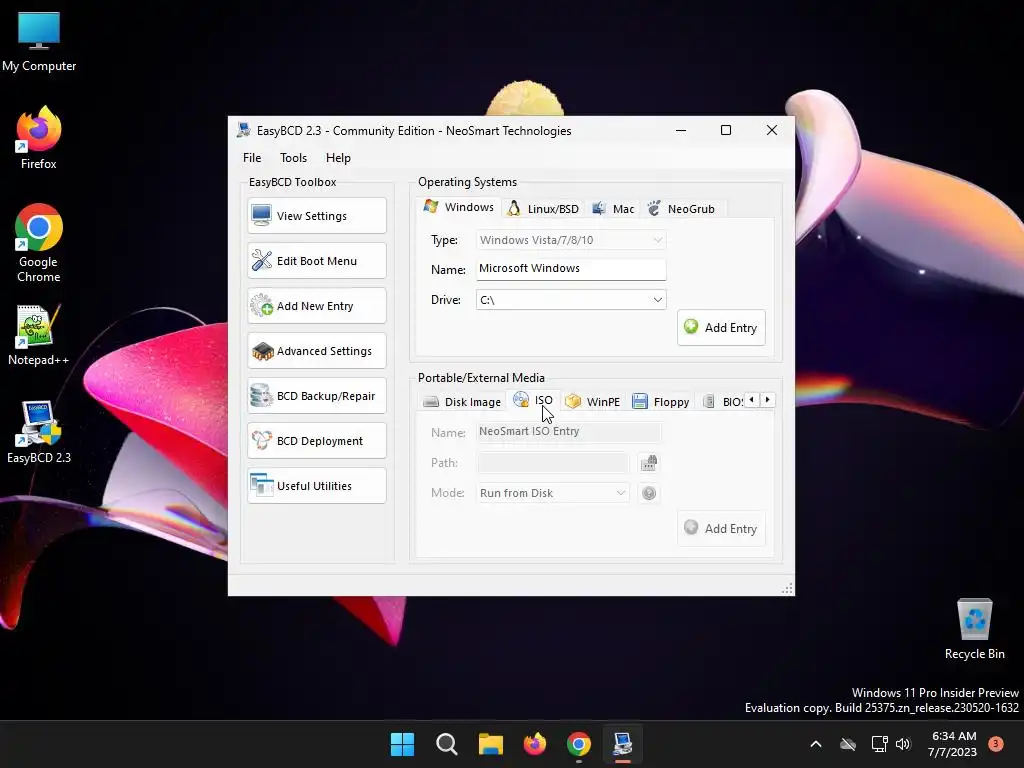
Task: Click the ISO Path field
Action: (x=552, y=463)
